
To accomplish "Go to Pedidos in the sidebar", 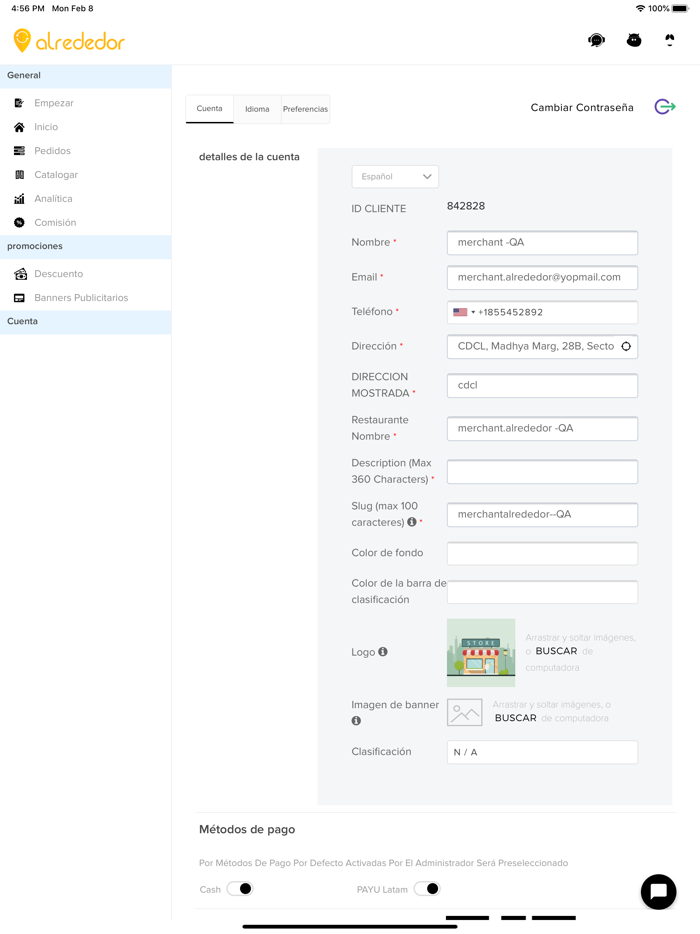I will click(52, 151).
